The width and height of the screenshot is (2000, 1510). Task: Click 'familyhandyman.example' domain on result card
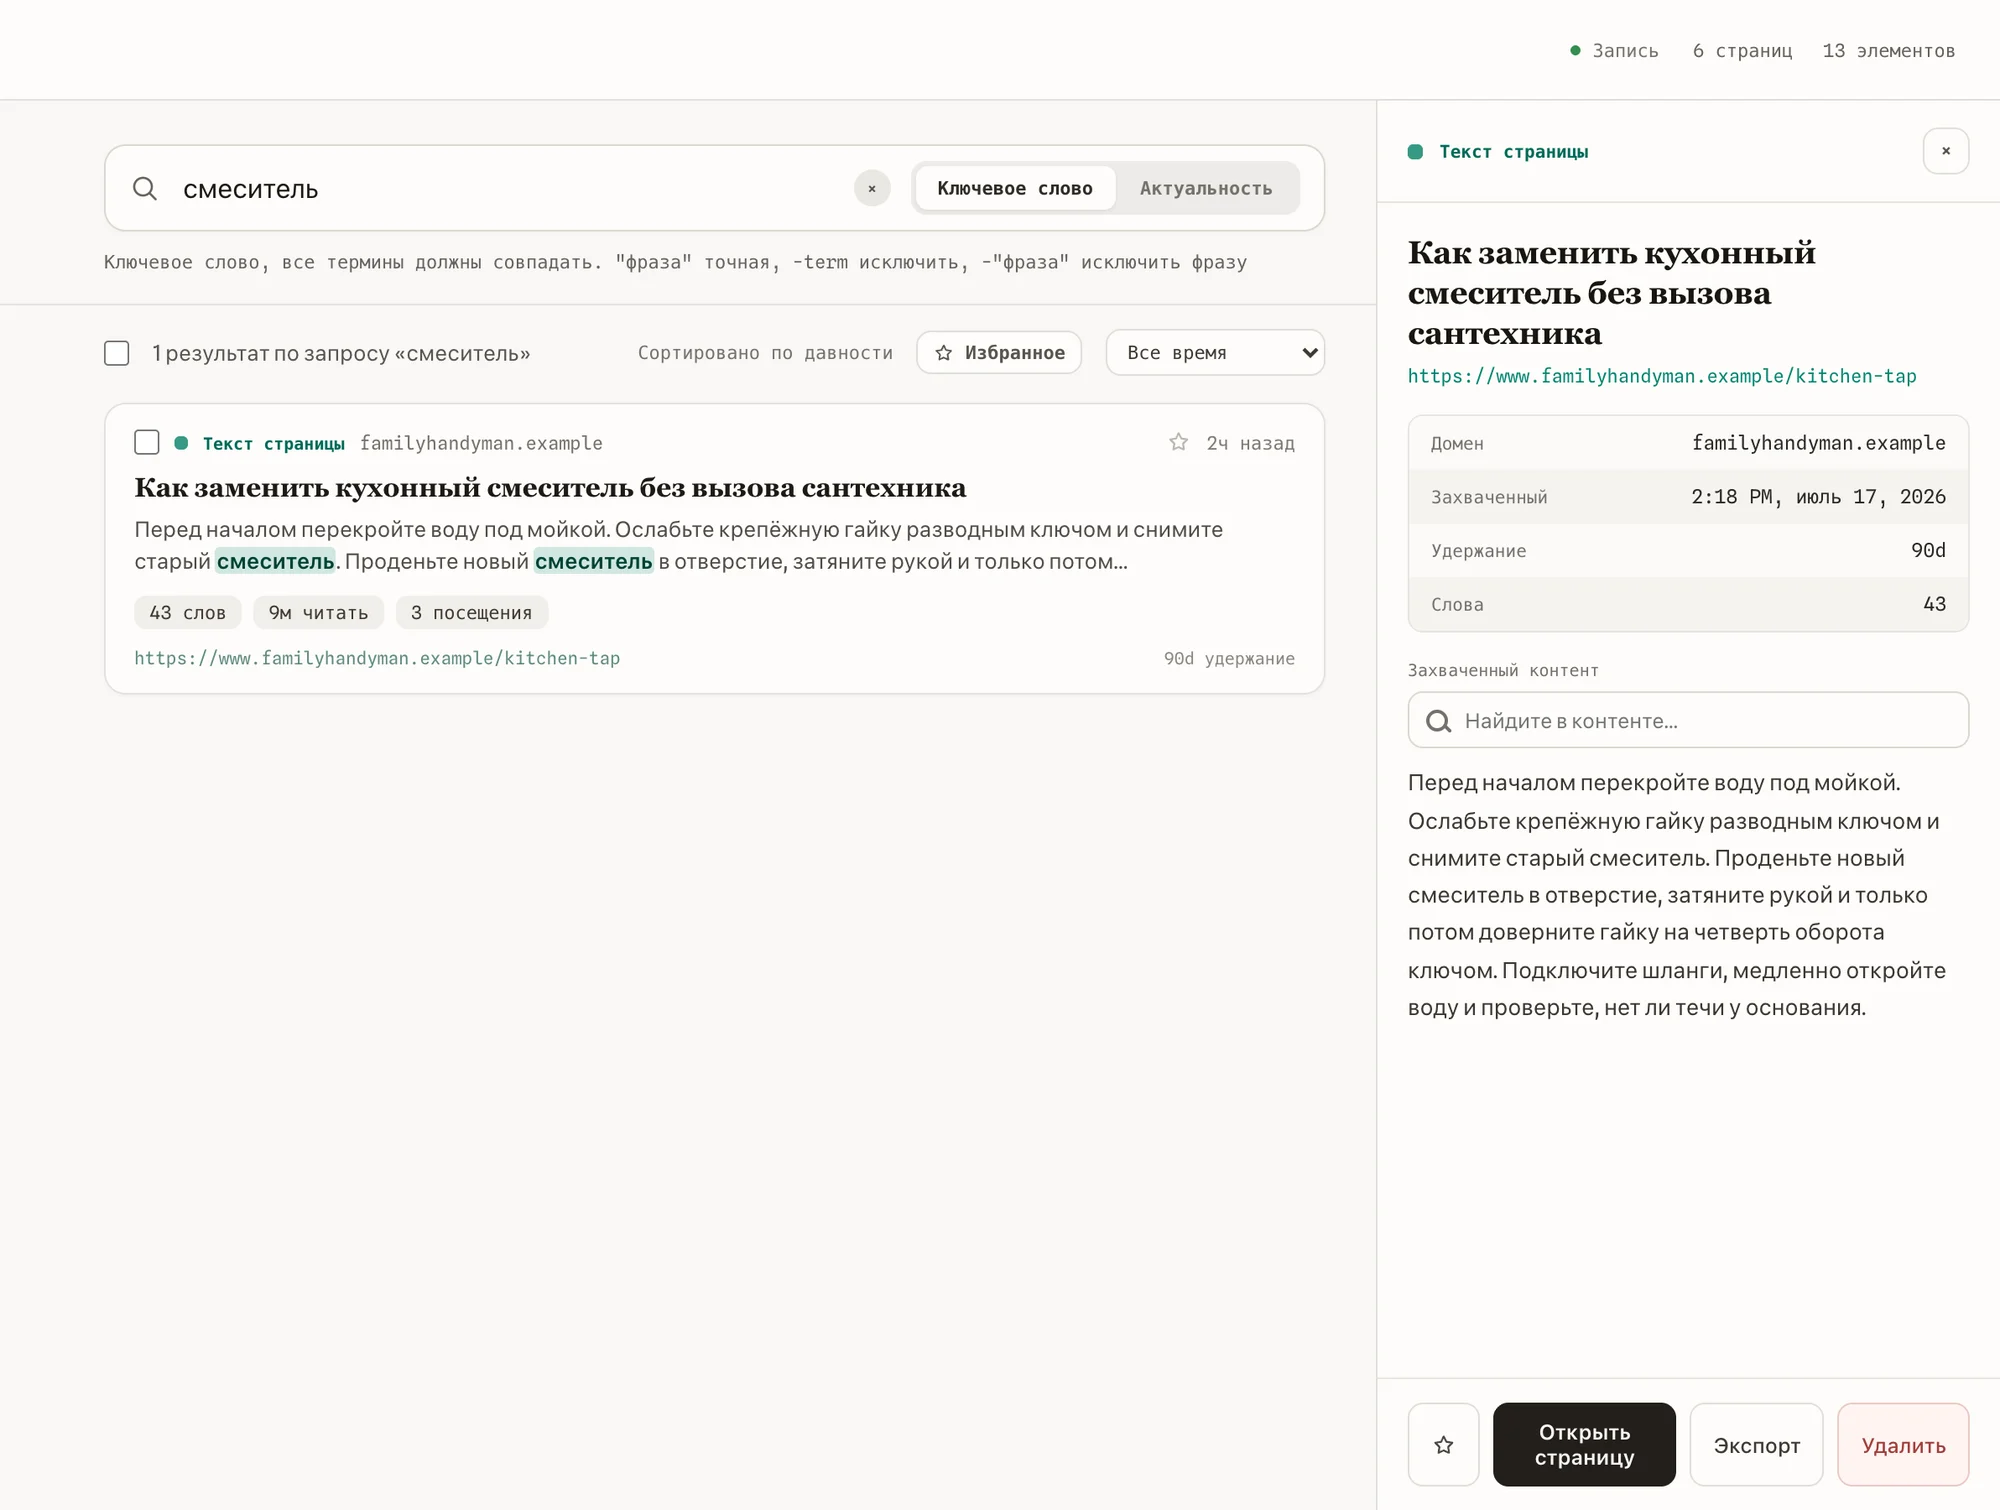481,443
